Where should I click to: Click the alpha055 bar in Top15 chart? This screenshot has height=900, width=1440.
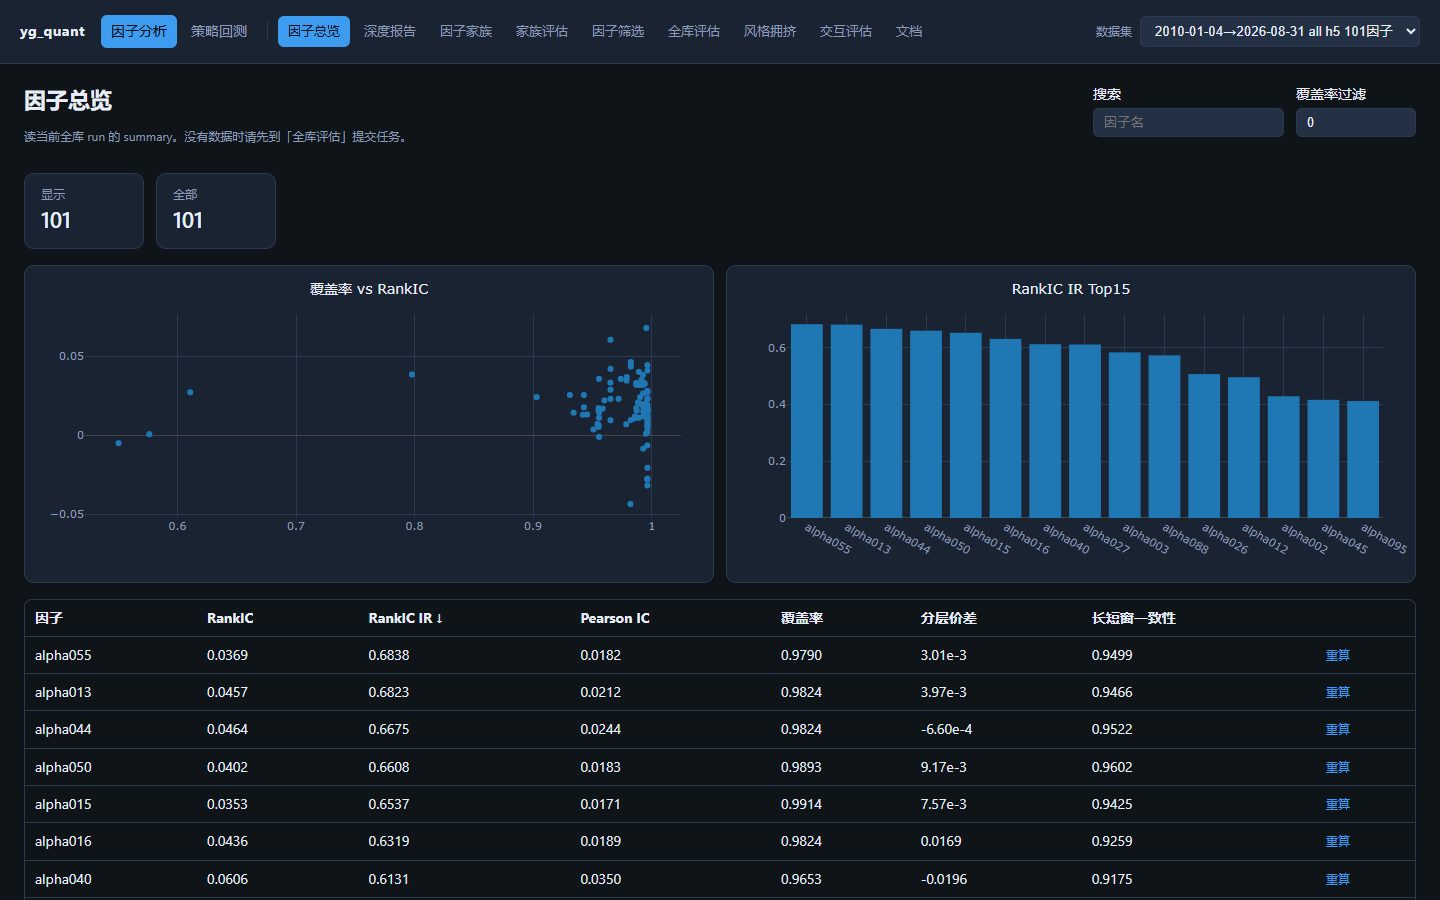pos(807,421)
